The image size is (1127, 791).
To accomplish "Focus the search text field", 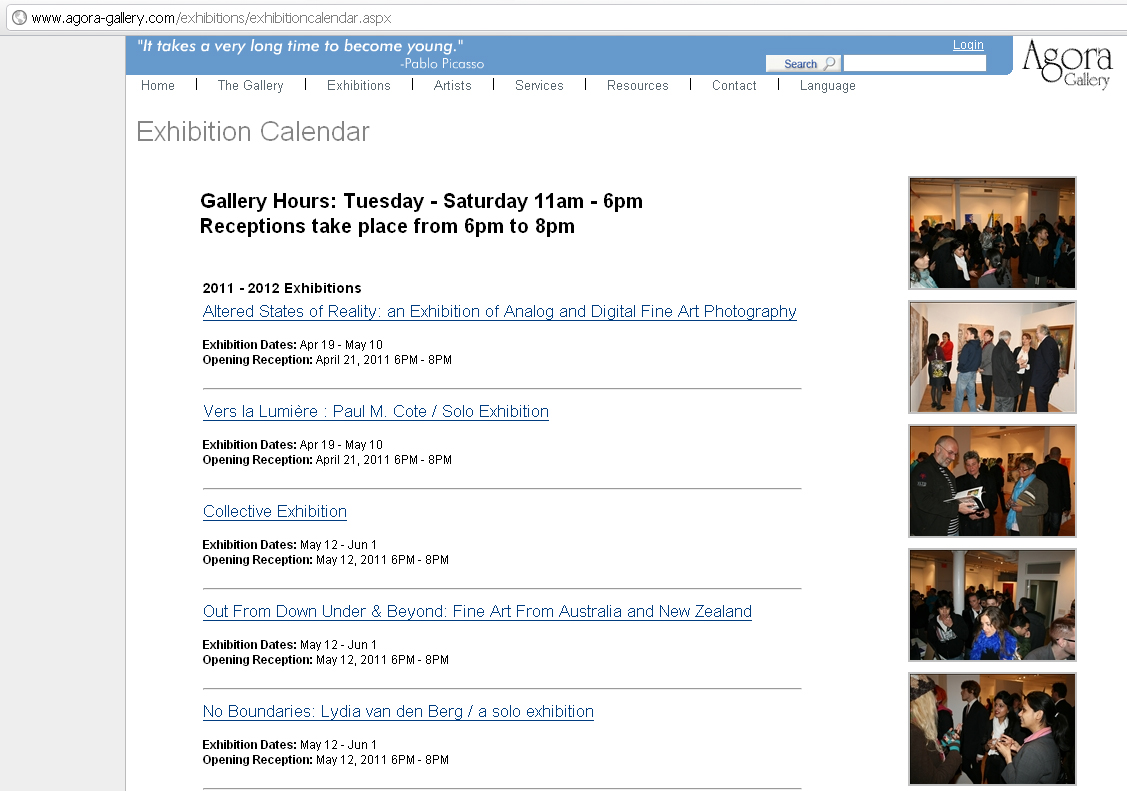I will (x=914, y=64).
